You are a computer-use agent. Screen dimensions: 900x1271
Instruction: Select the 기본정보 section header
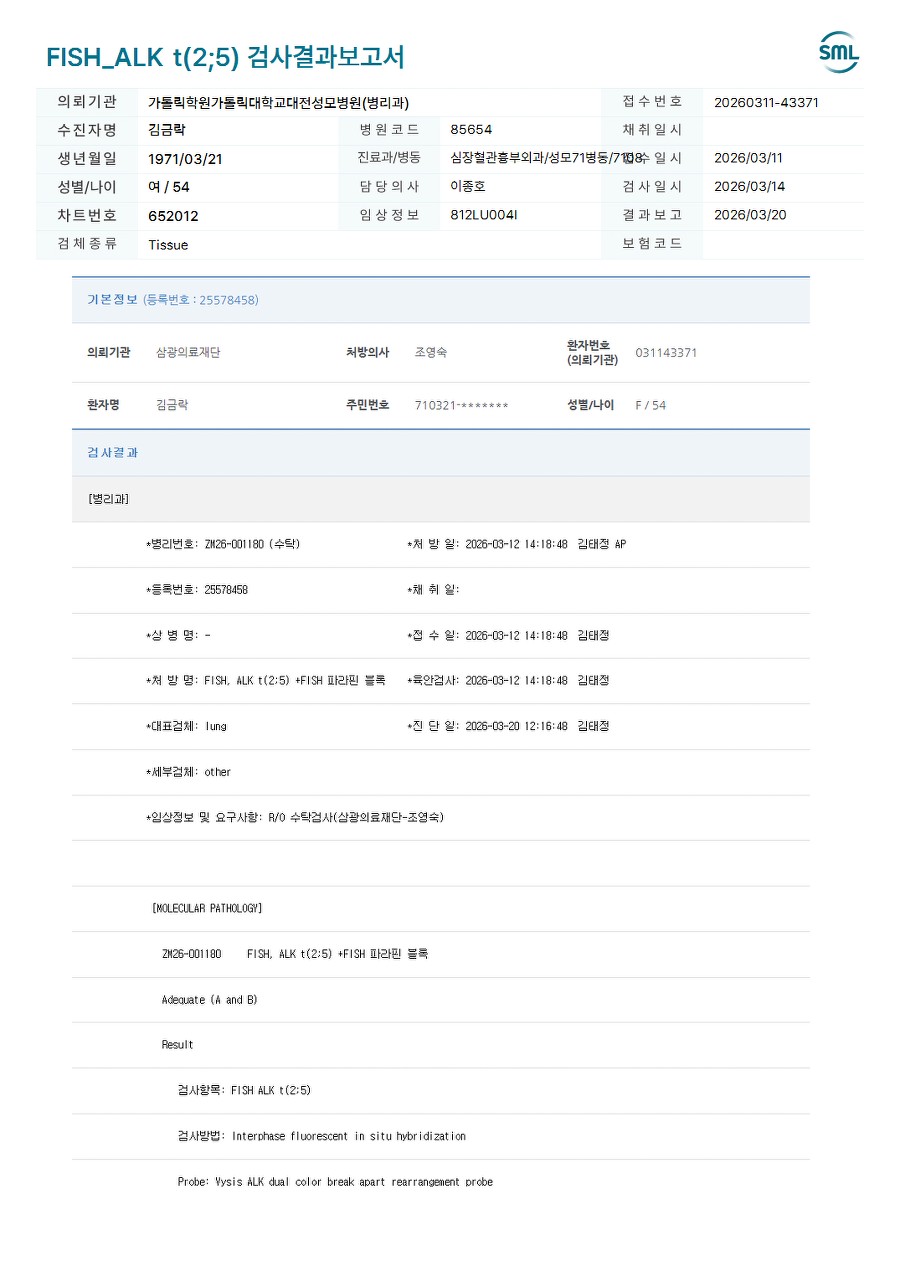pyautogui.click(x=112, y=299)
